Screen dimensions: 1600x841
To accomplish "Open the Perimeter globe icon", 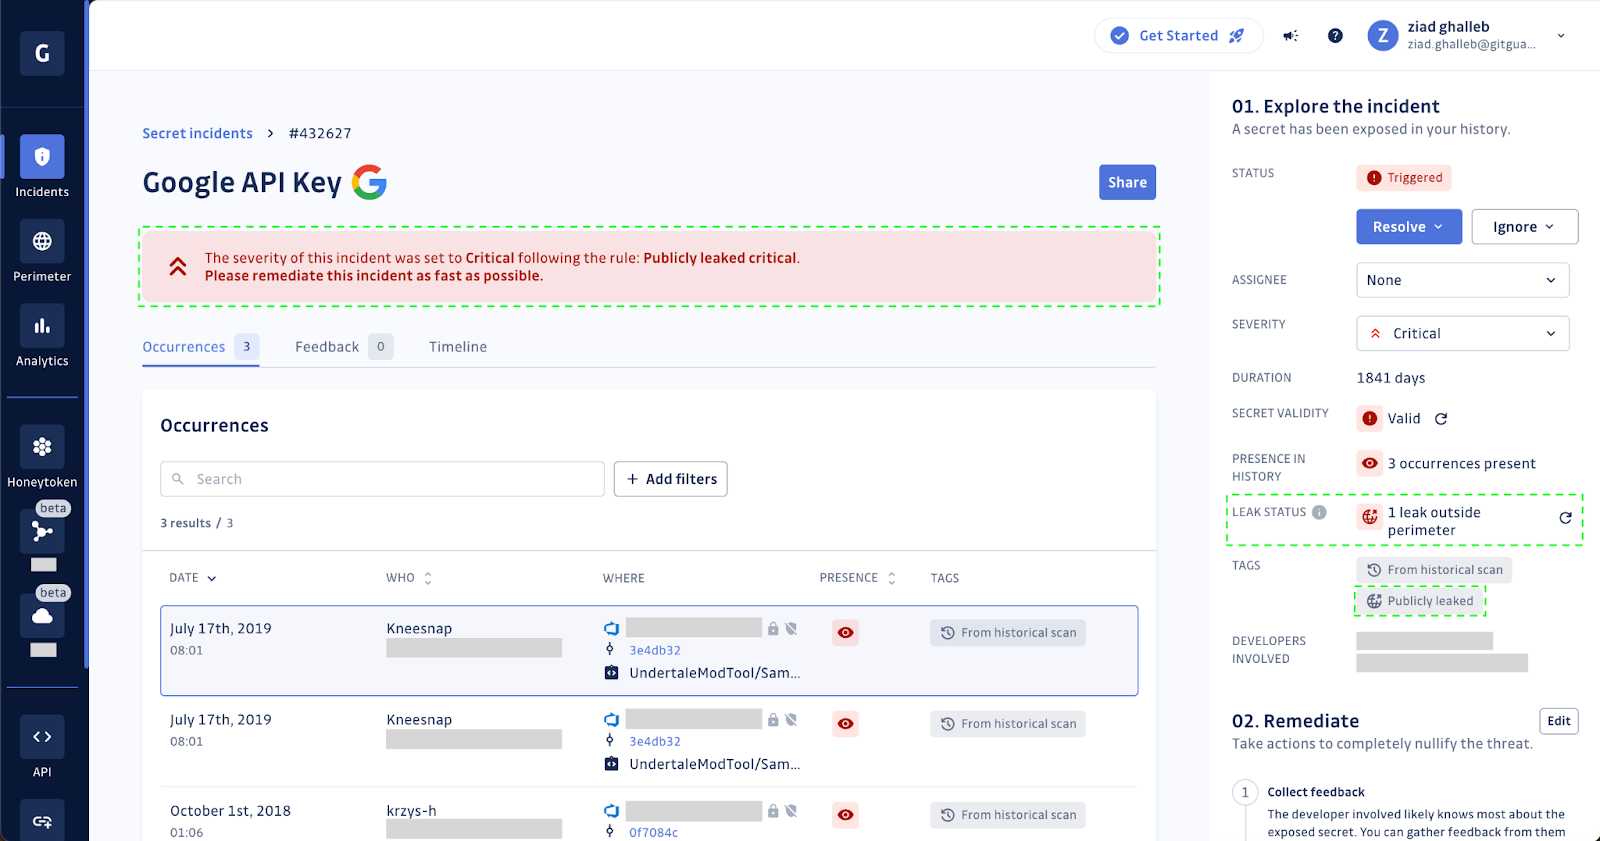I will pos(42,241).
